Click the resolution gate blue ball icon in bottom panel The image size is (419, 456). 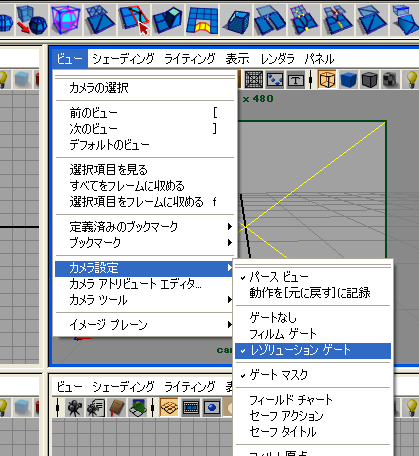(x=212, y=407)
